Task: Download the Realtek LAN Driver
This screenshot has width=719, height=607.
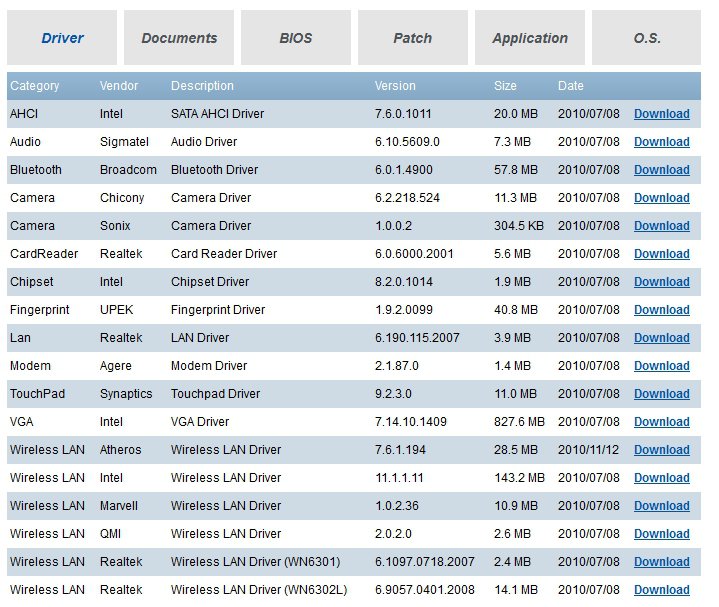Action: 662,337
